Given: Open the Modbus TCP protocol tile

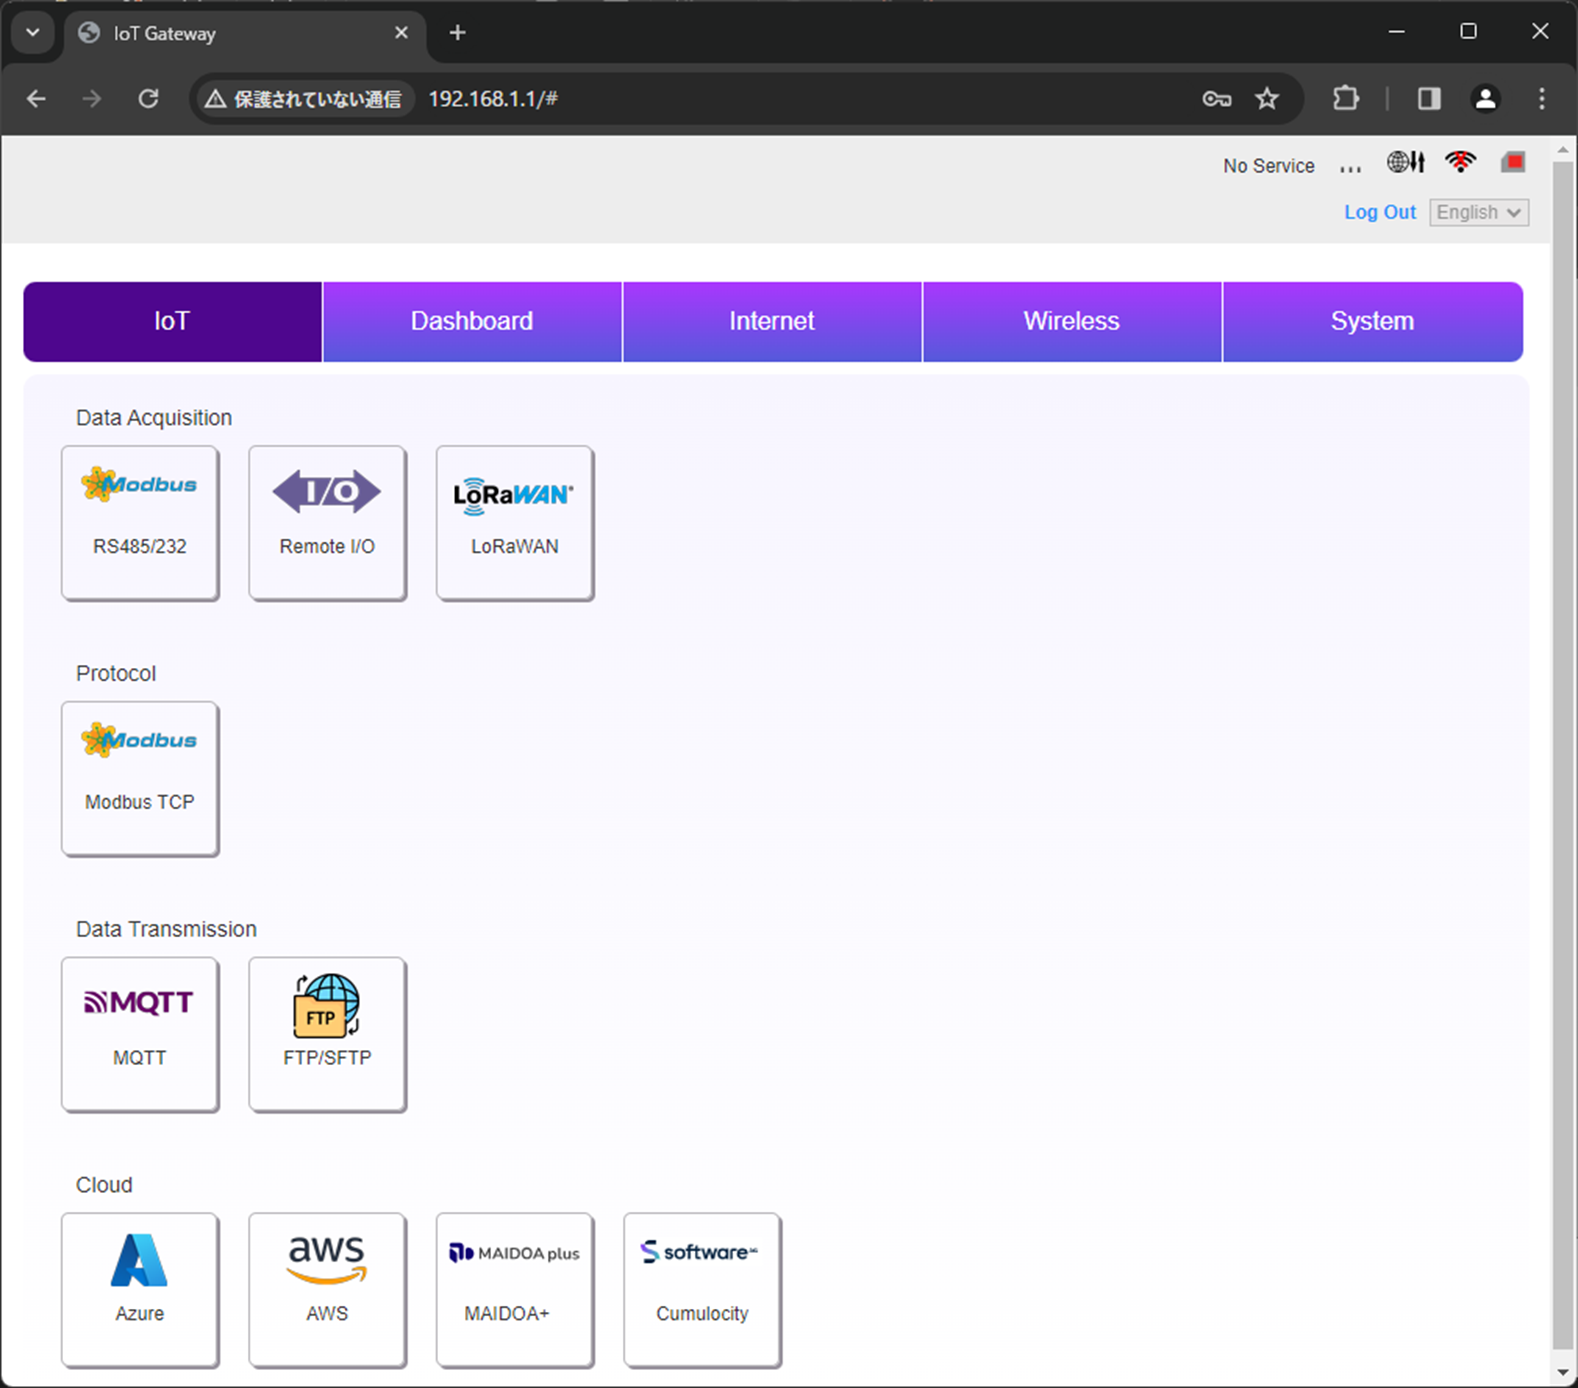Looking at the screenshot, I should tap(140, 778).
